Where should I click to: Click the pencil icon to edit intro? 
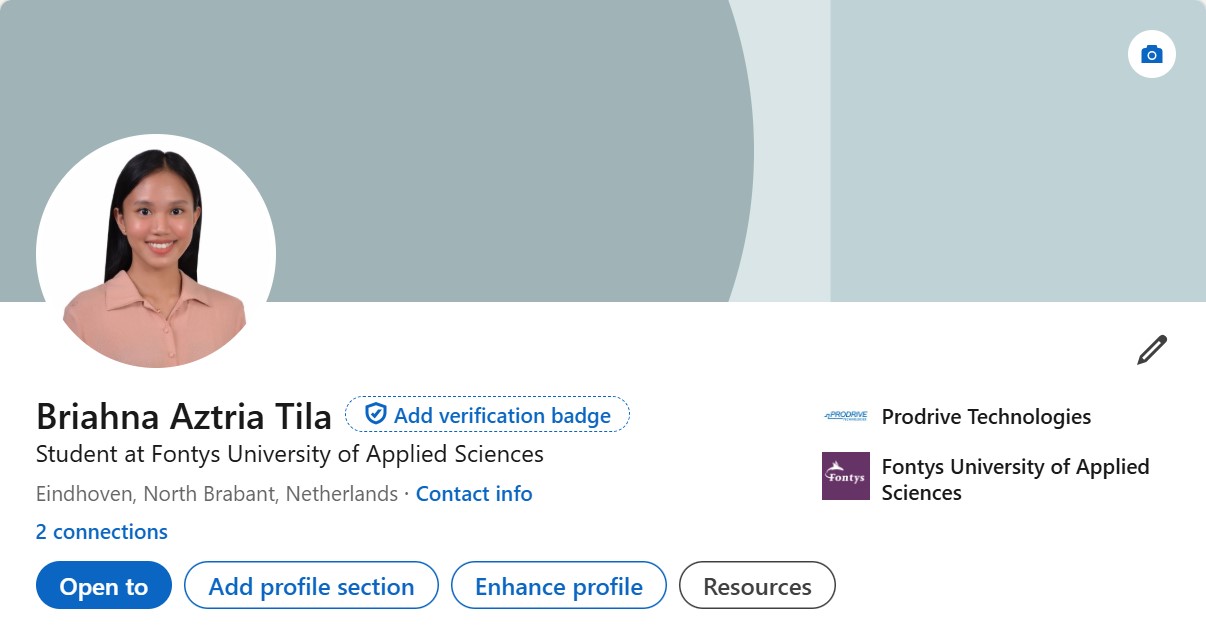[1151, 350]
